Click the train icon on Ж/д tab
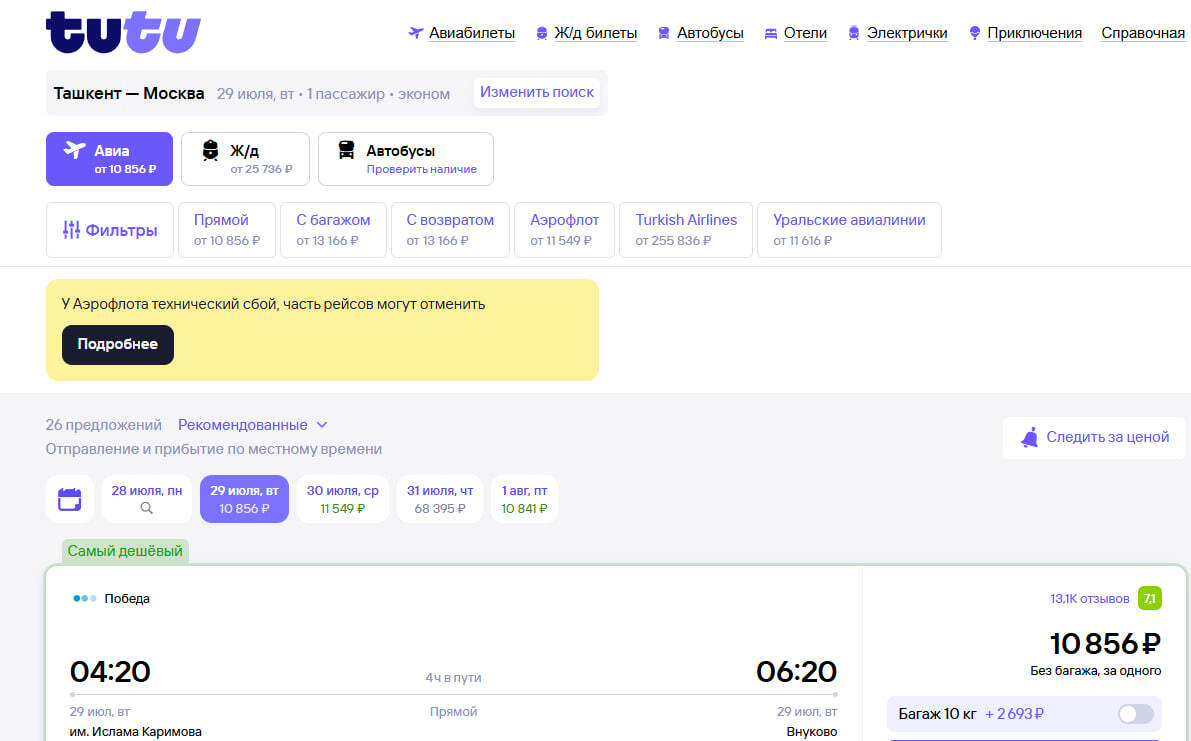Viewport: 1191px width, 741px height. click(x=210, y=151)
